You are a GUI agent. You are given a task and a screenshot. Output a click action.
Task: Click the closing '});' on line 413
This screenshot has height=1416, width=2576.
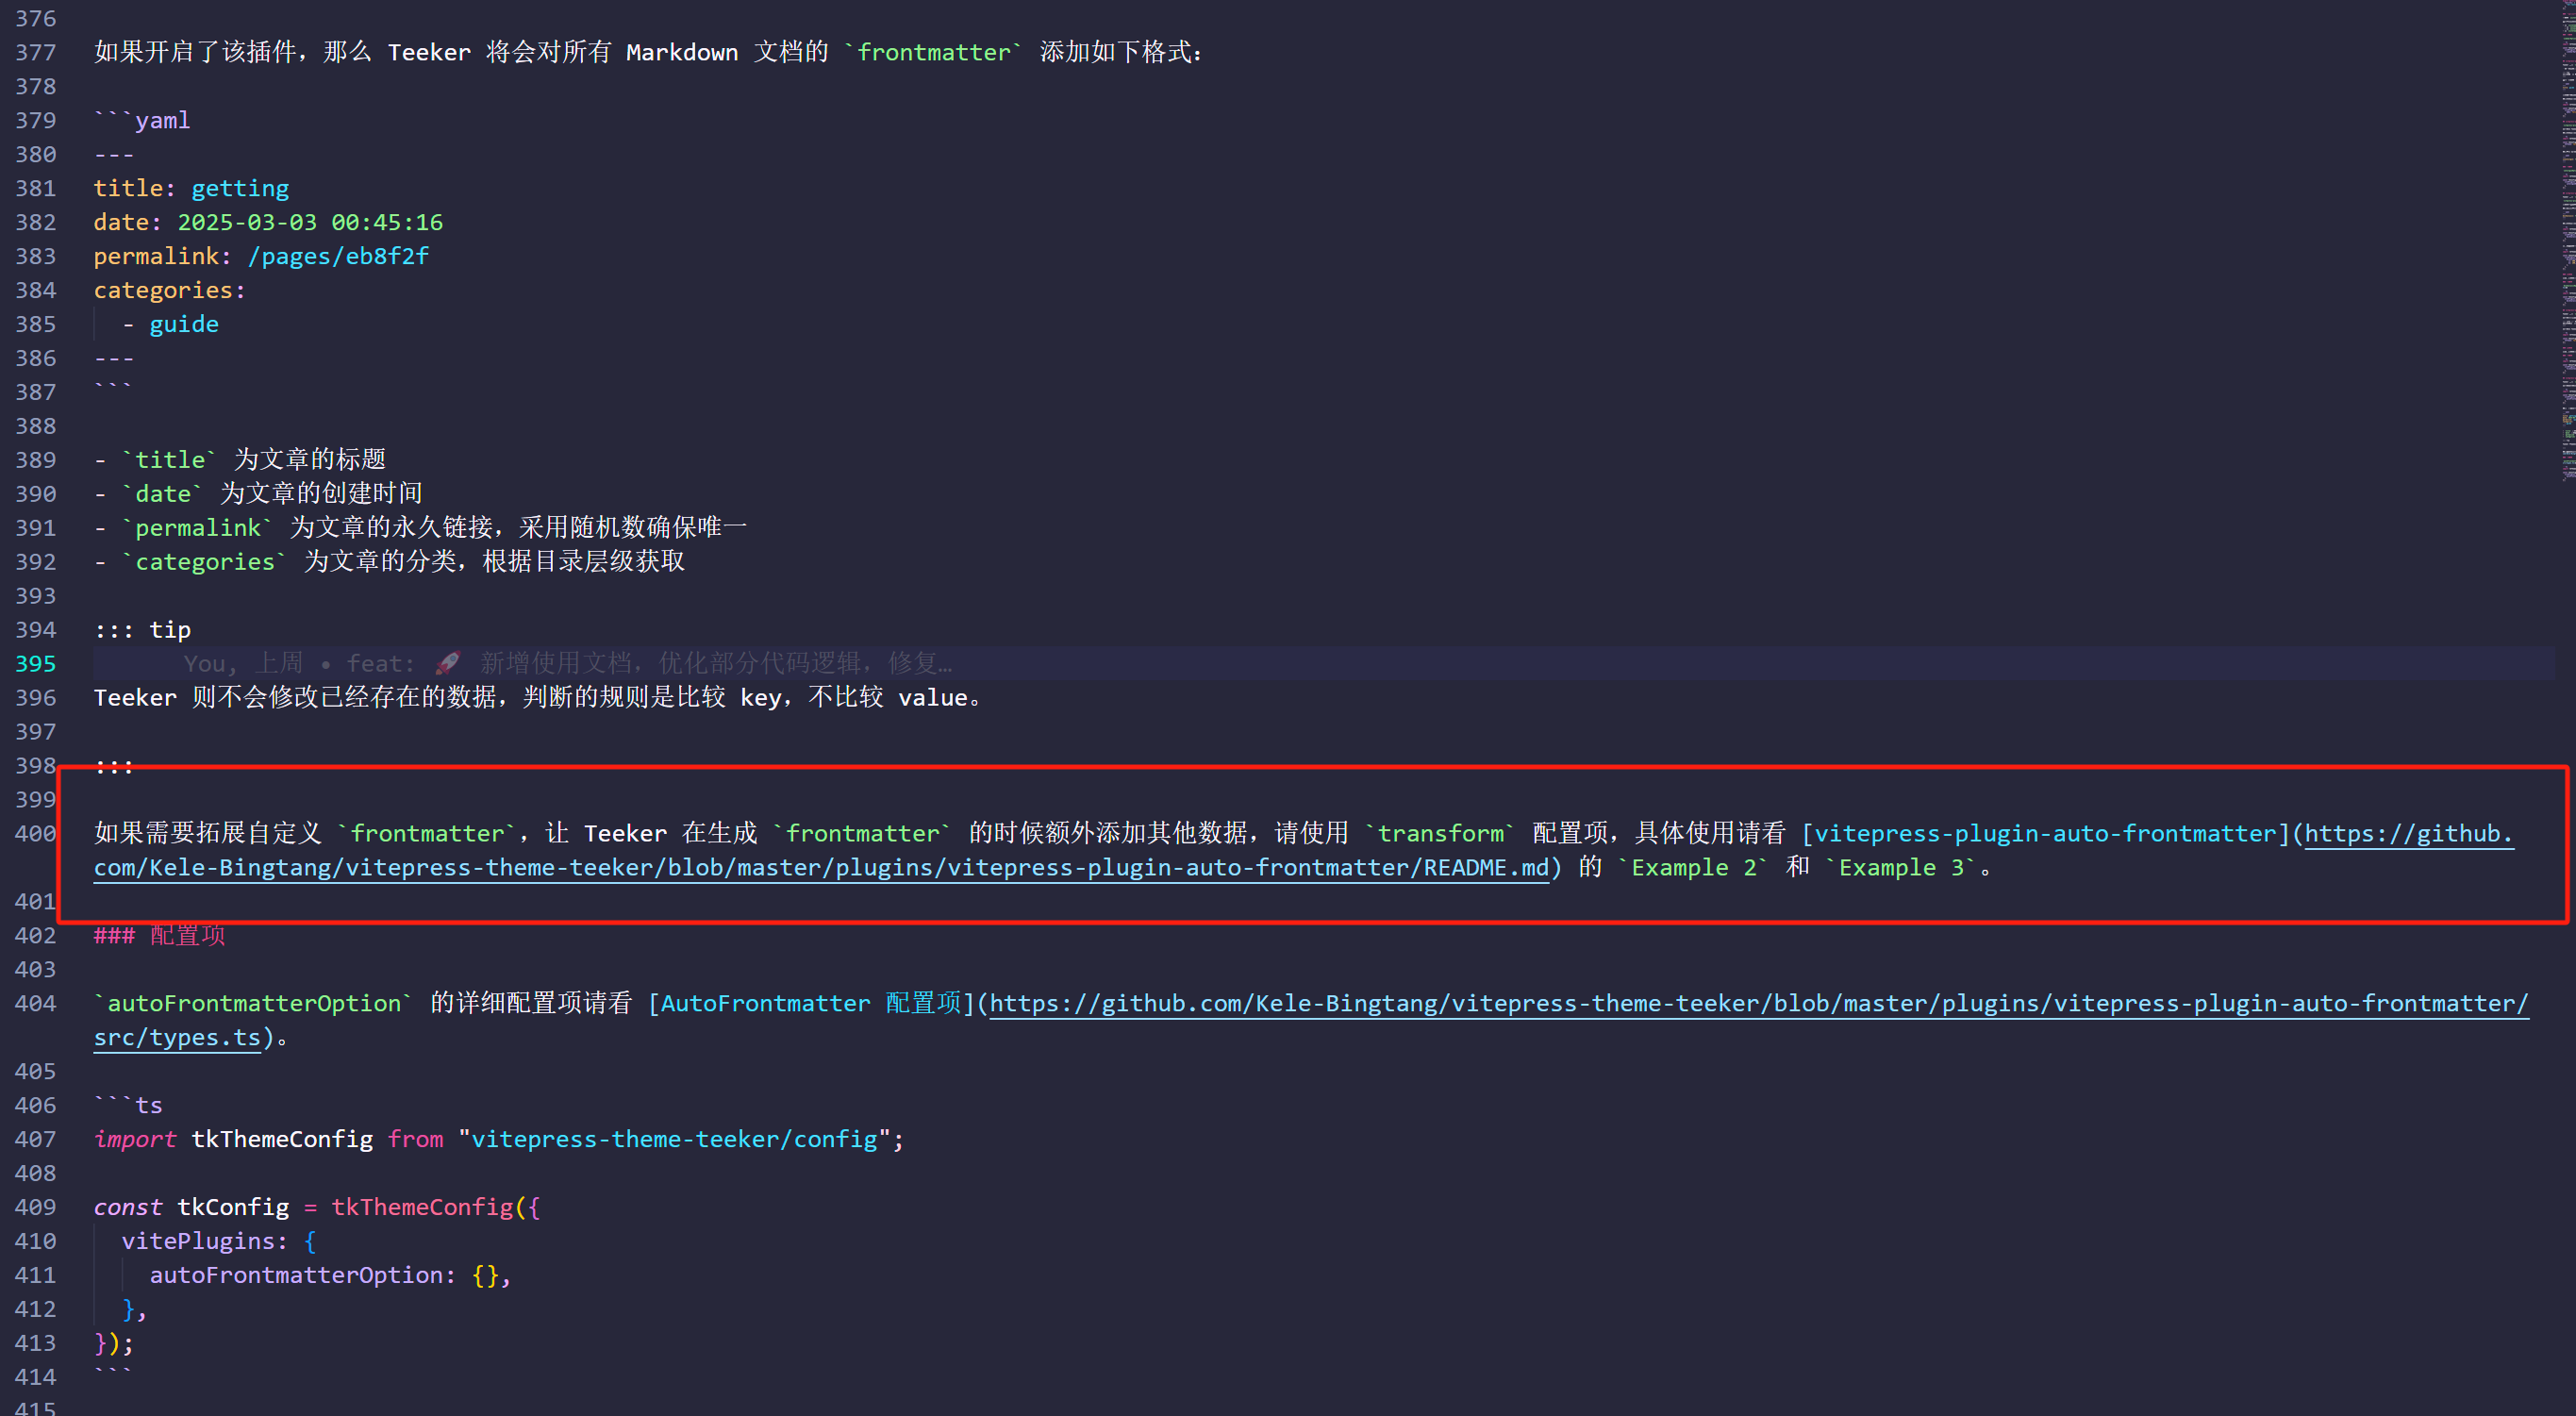coord(113,1343)
